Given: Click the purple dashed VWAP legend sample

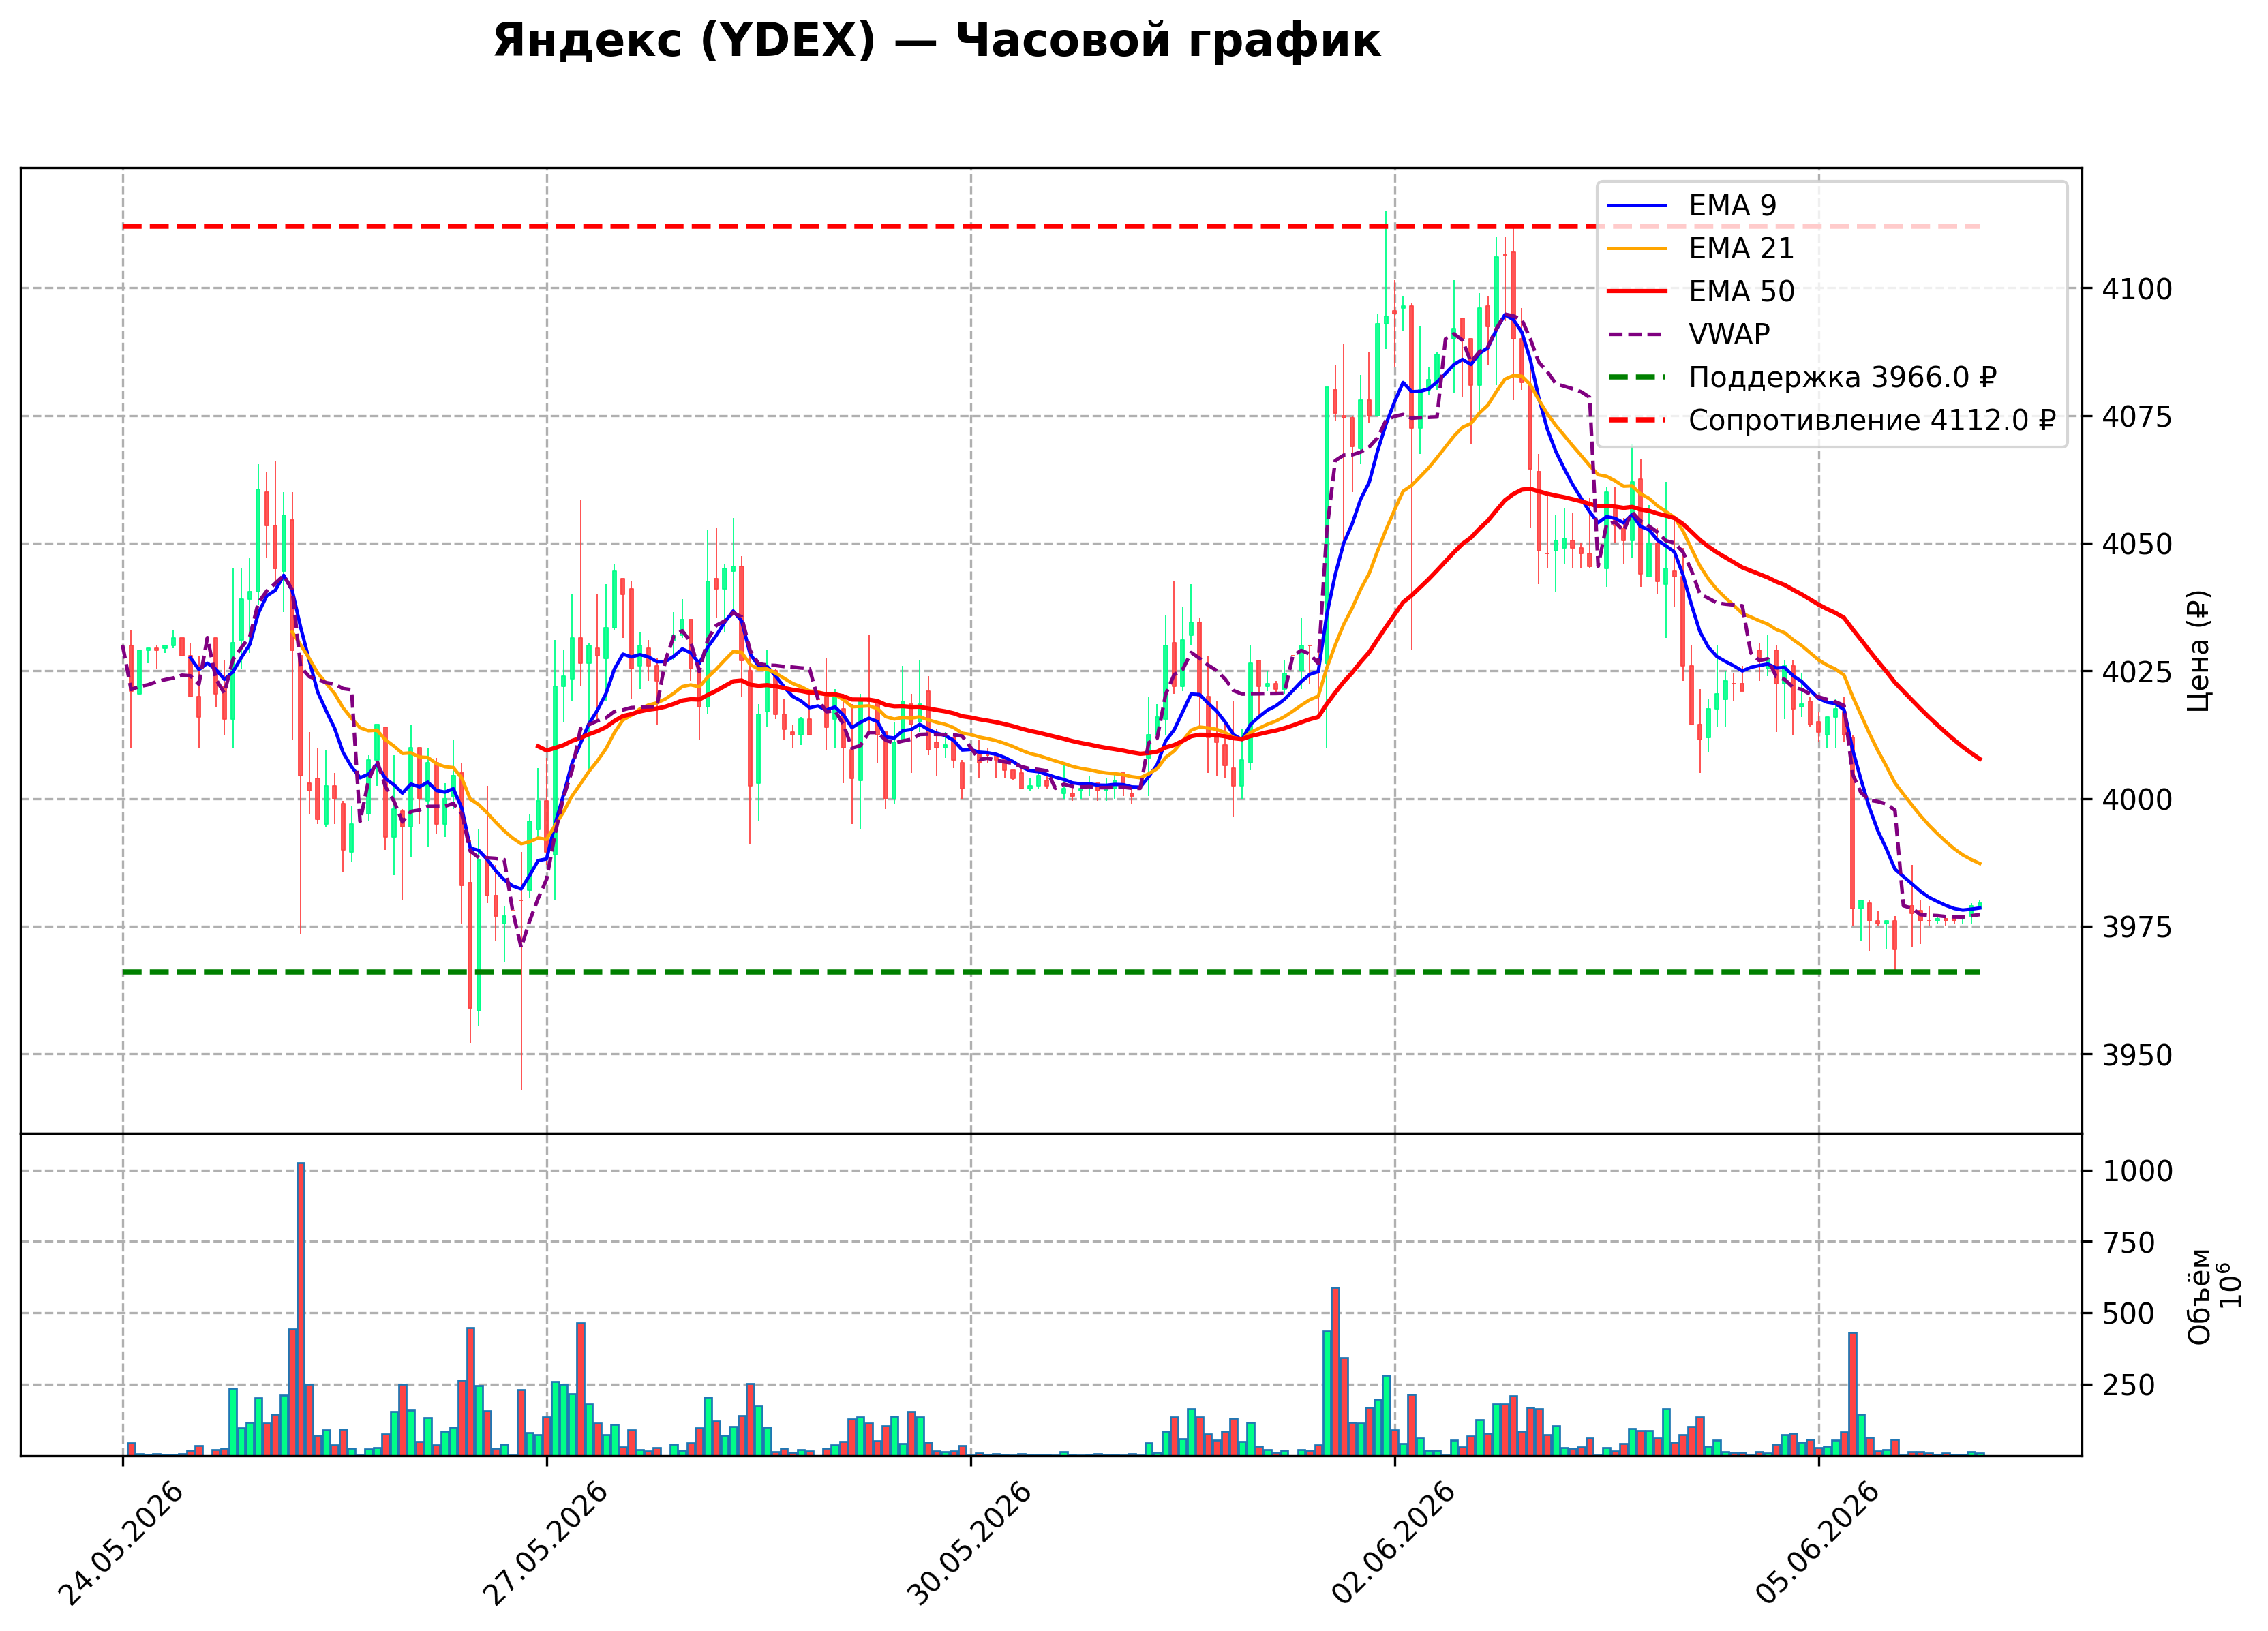Looking at the screenshot, I should click(1637, 335).
